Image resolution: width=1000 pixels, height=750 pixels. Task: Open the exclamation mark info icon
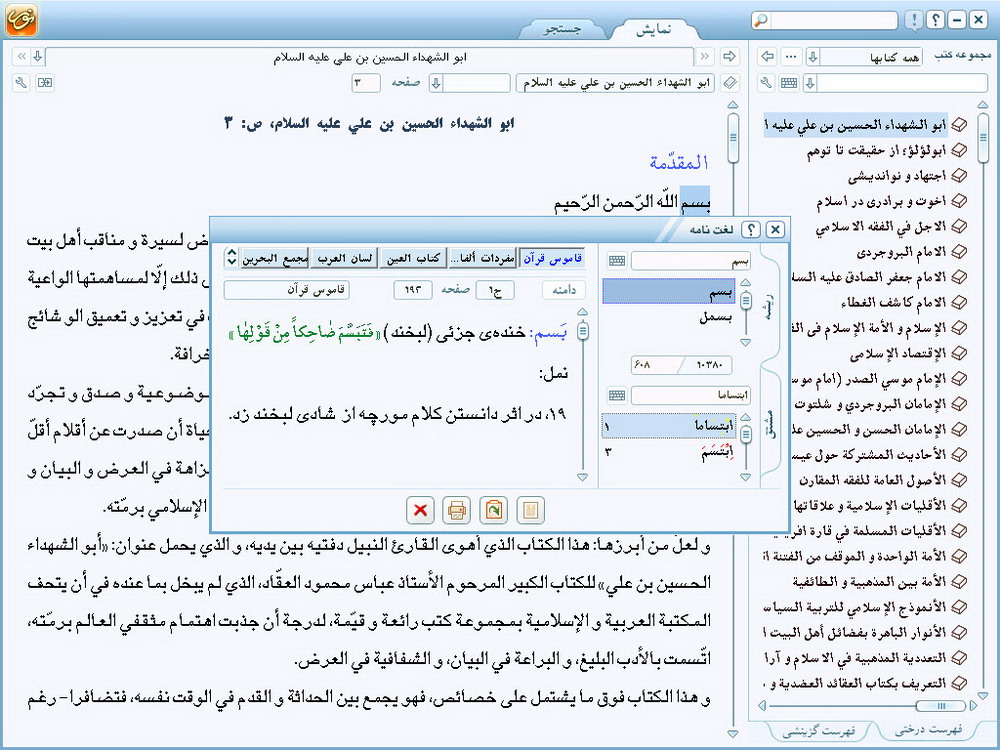(x=913, y=20)
